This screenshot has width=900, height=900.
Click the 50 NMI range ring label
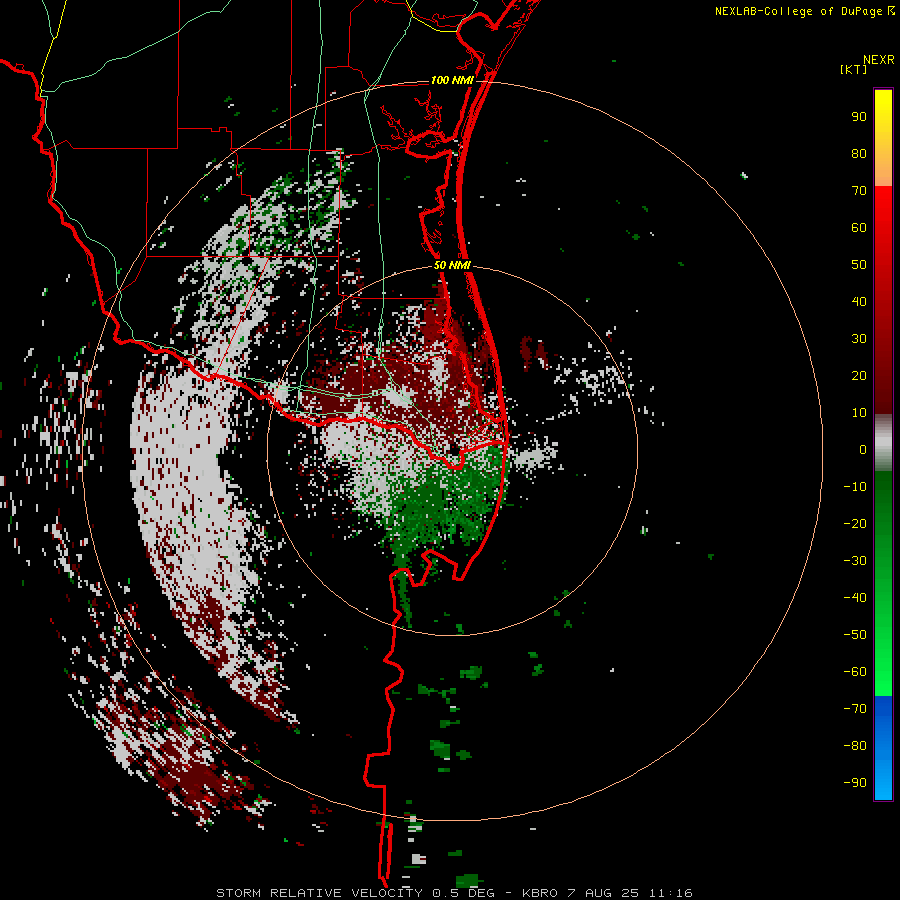[452, 265]
